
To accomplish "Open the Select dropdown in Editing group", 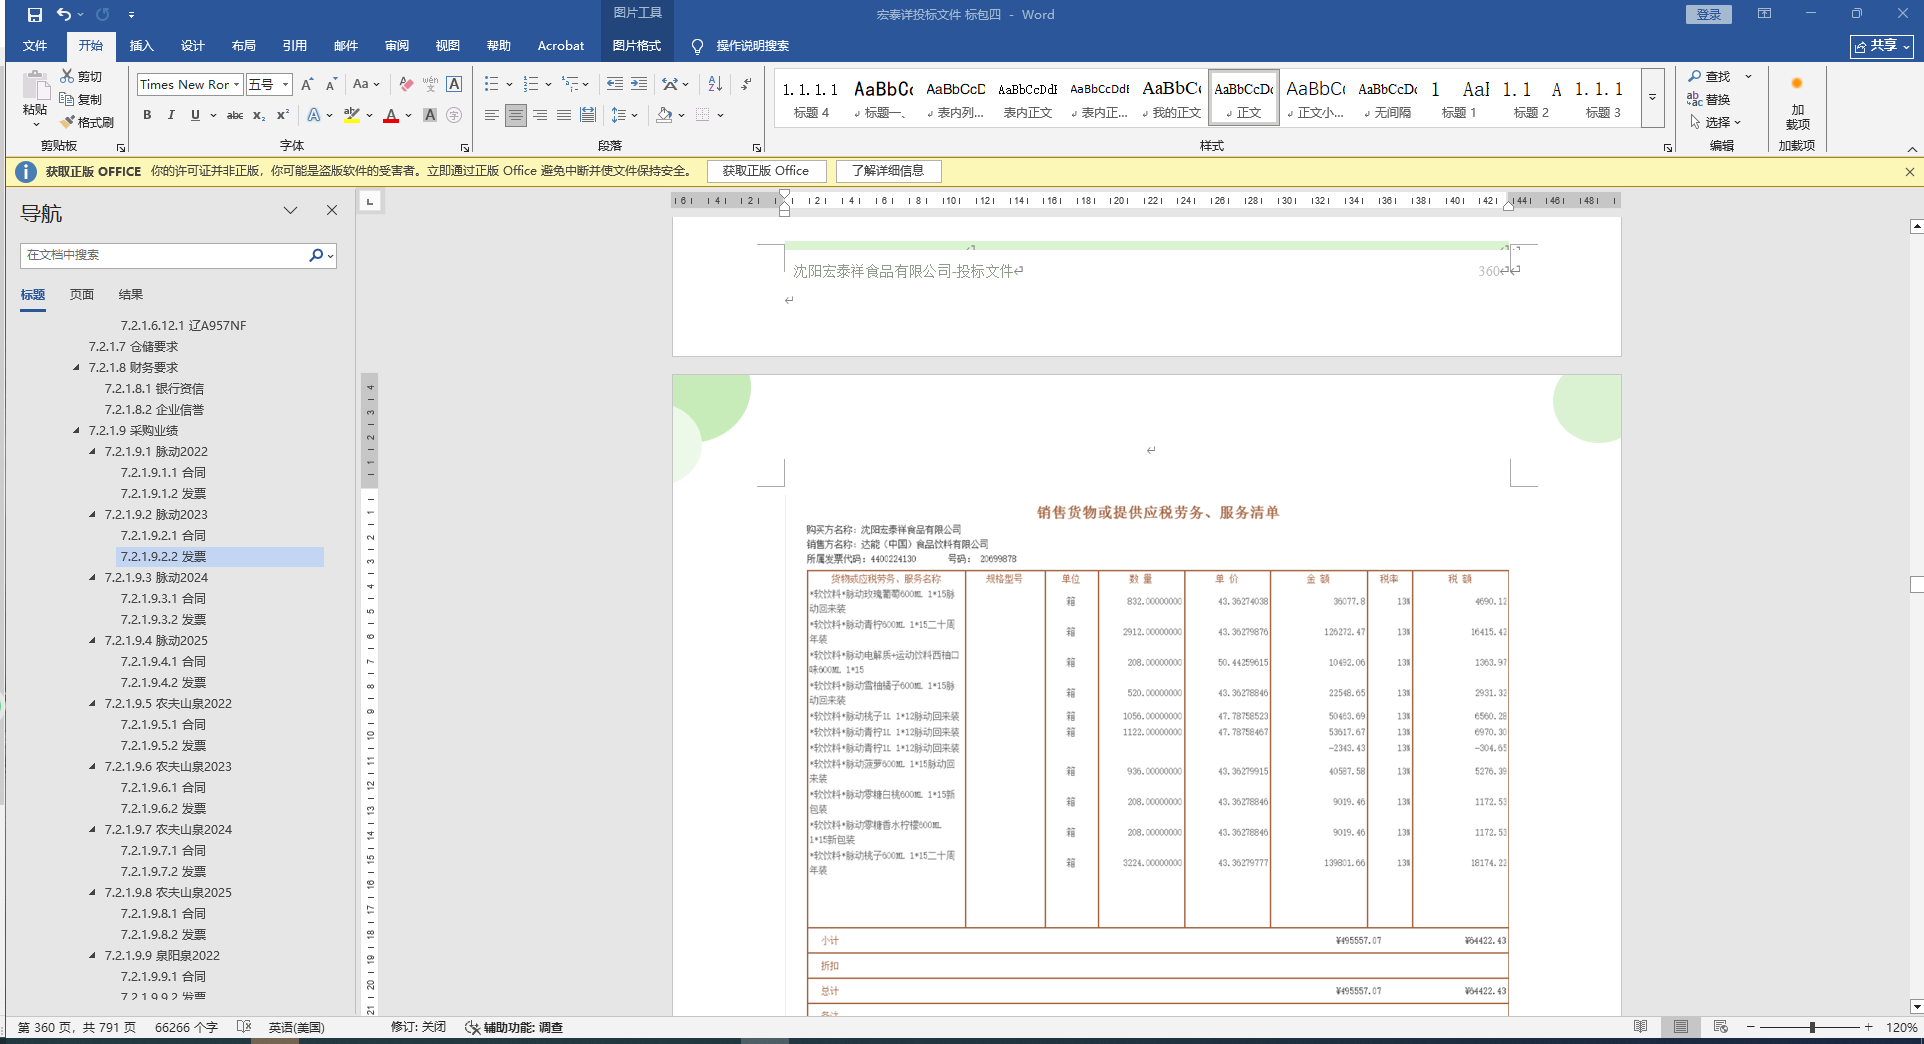I will point(1716,122).
